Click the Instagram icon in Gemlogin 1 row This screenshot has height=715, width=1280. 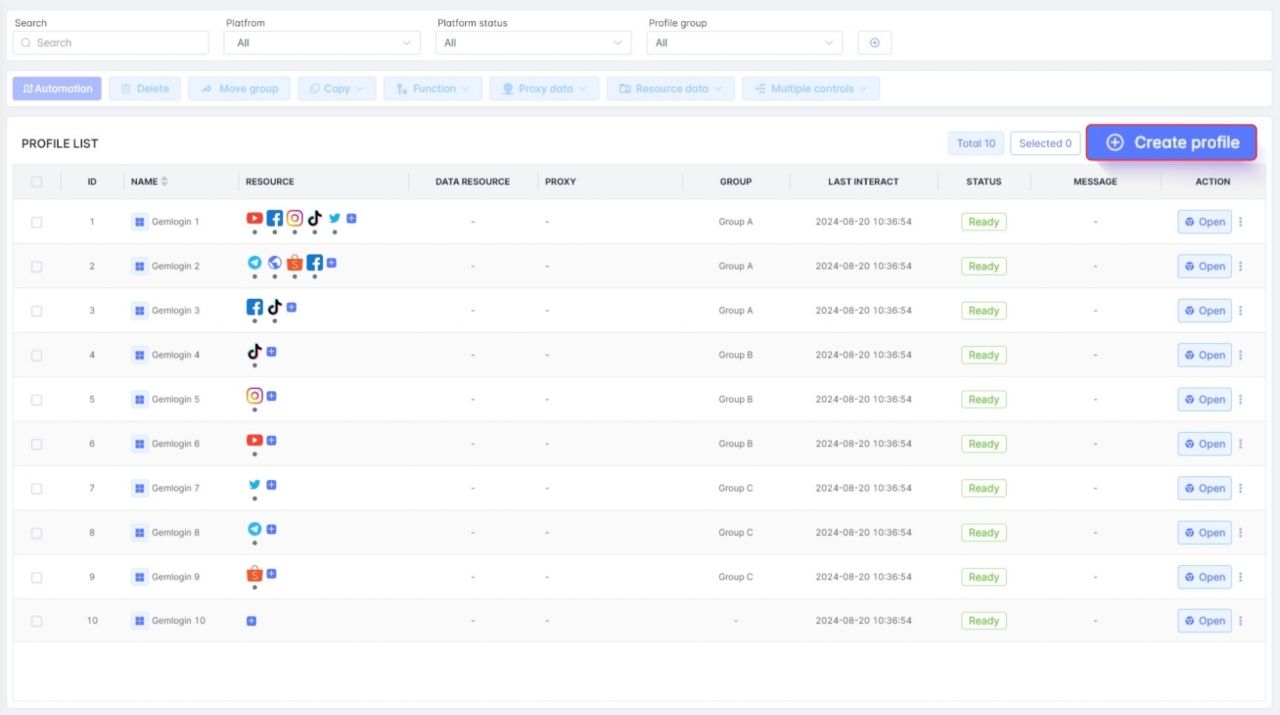click(294, 218)
